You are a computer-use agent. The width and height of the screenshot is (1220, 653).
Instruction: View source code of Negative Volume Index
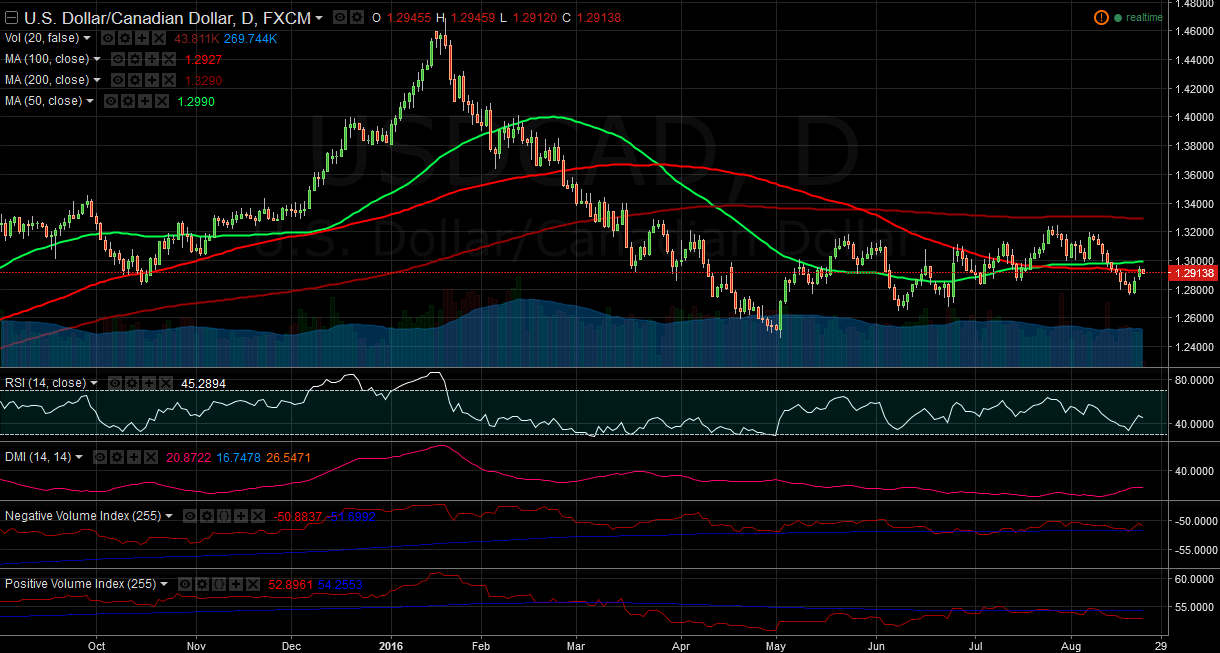point(223,516)
